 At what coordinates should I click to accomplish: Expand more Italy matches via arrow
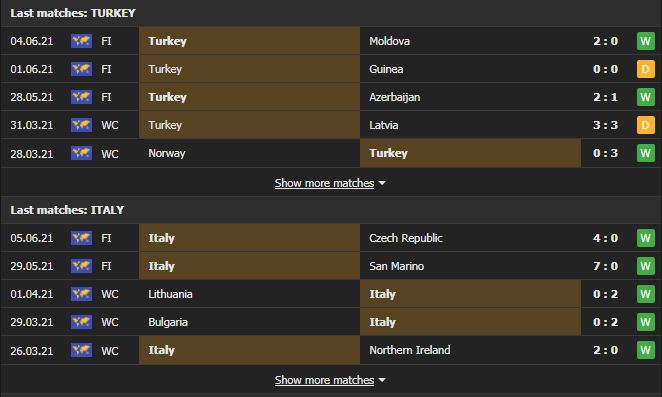point(382,380)
